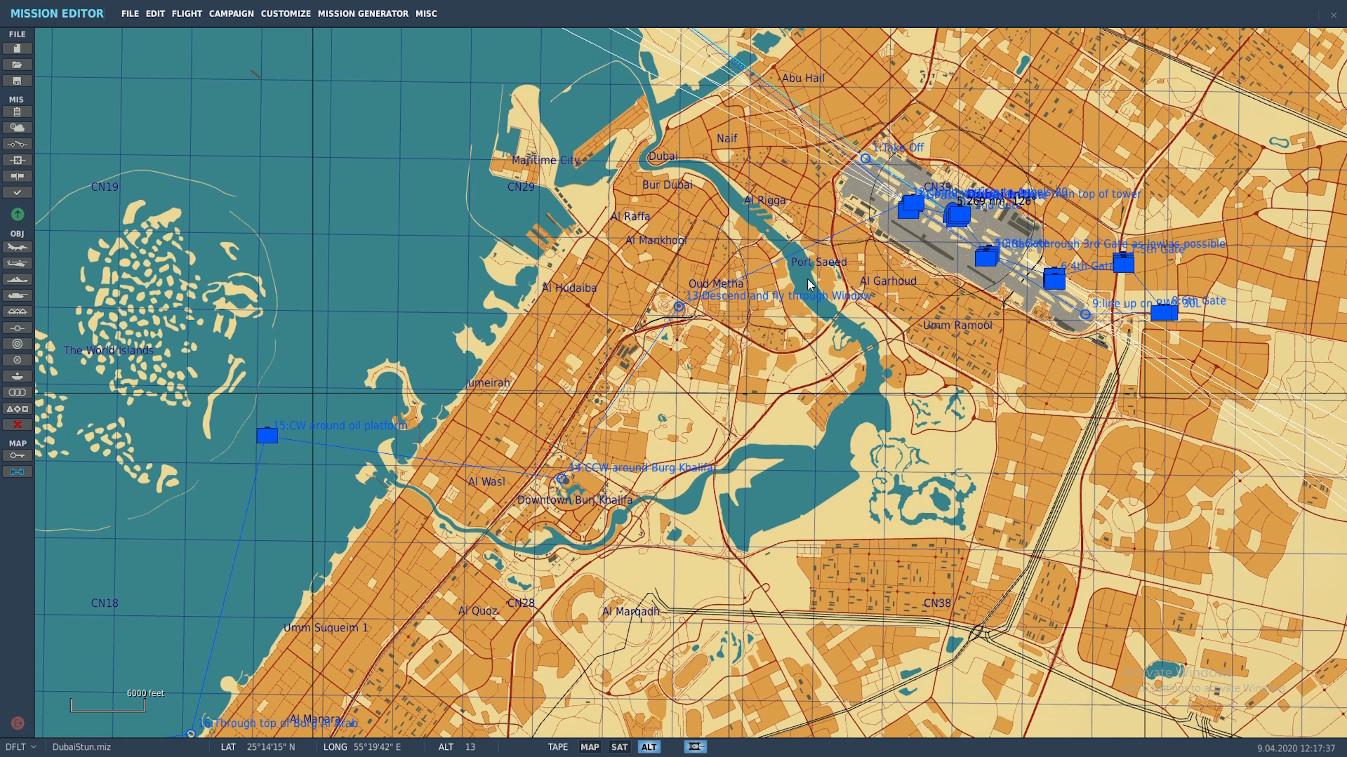Switch map view to MAP mode
This screenshot has width=1347, height=757.
click(x=590, y=747)
